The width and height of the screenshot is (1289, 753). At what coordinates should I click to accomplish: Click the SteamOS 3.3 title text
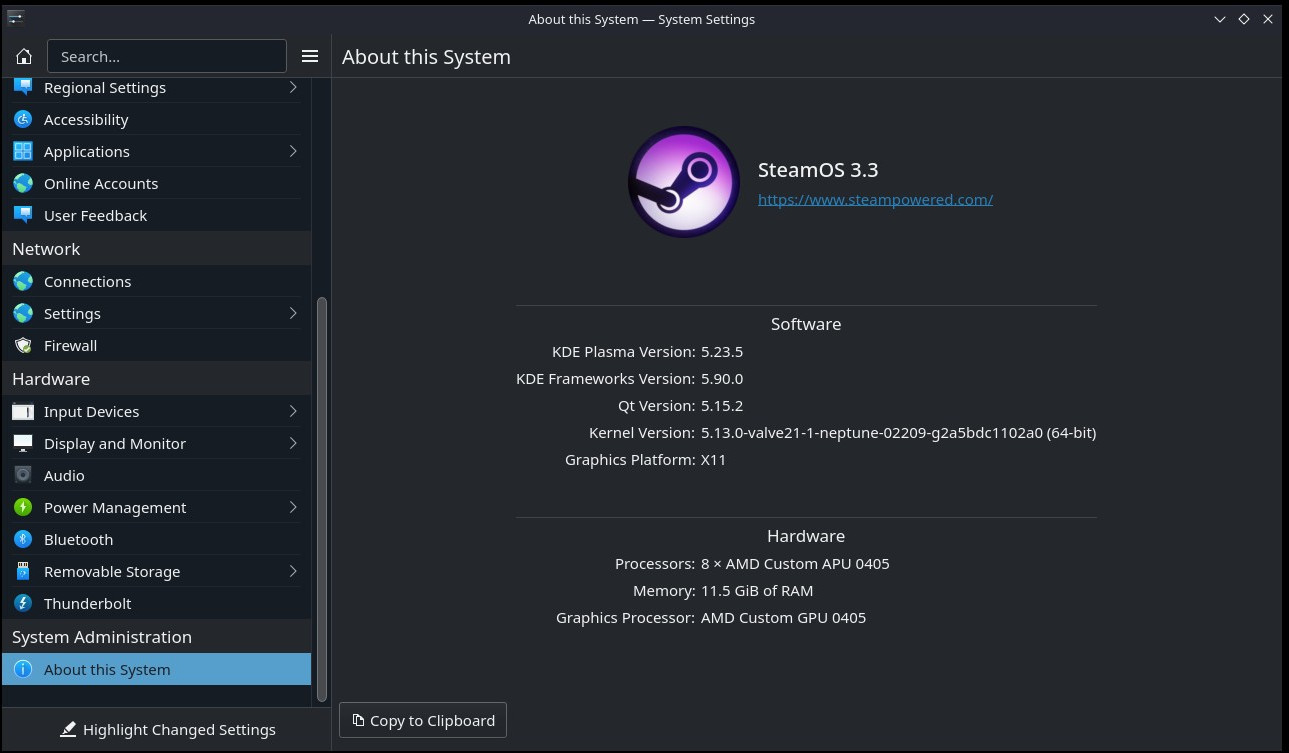pyautogui.click(x=818, y=170)
